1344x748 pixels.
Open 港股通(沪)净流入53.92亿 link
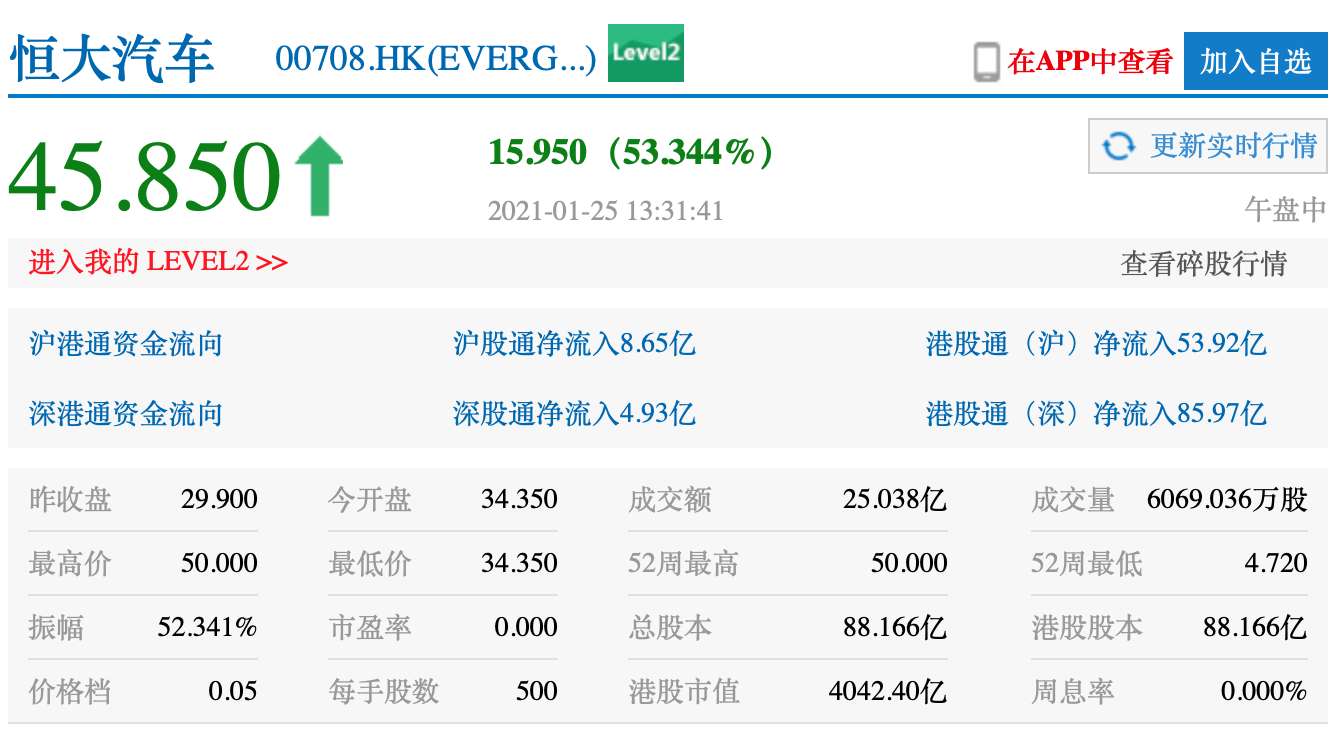[x=1096, y=345]
